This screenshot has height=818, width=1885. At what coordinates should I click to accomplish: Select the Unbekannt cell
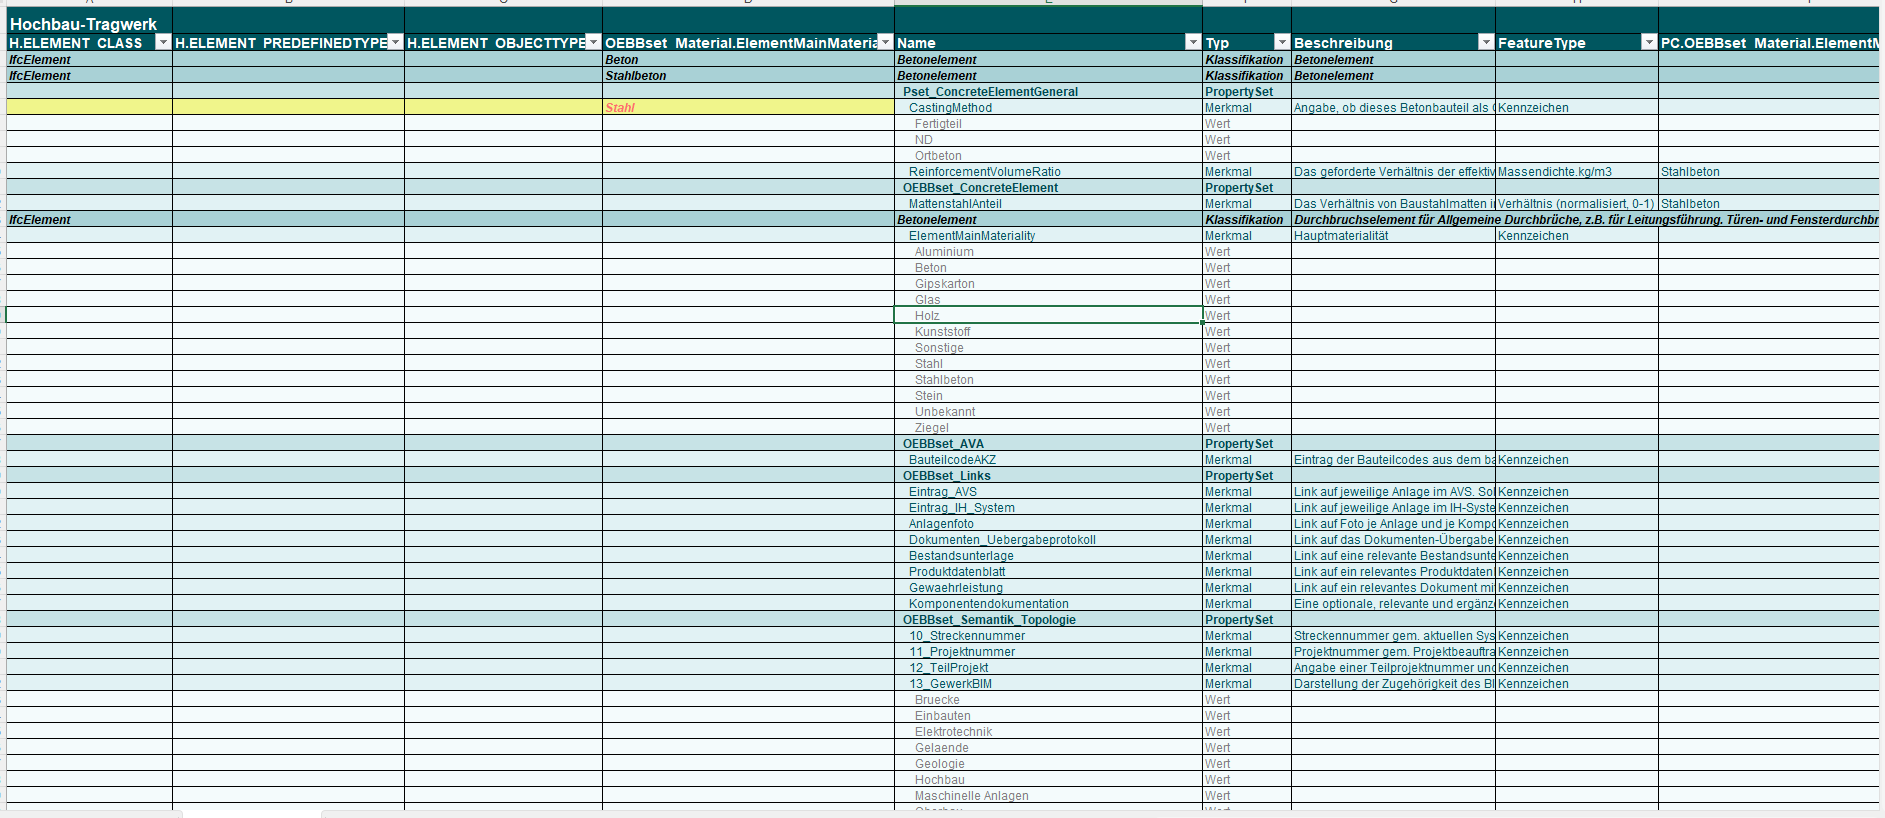[1048, 412]
